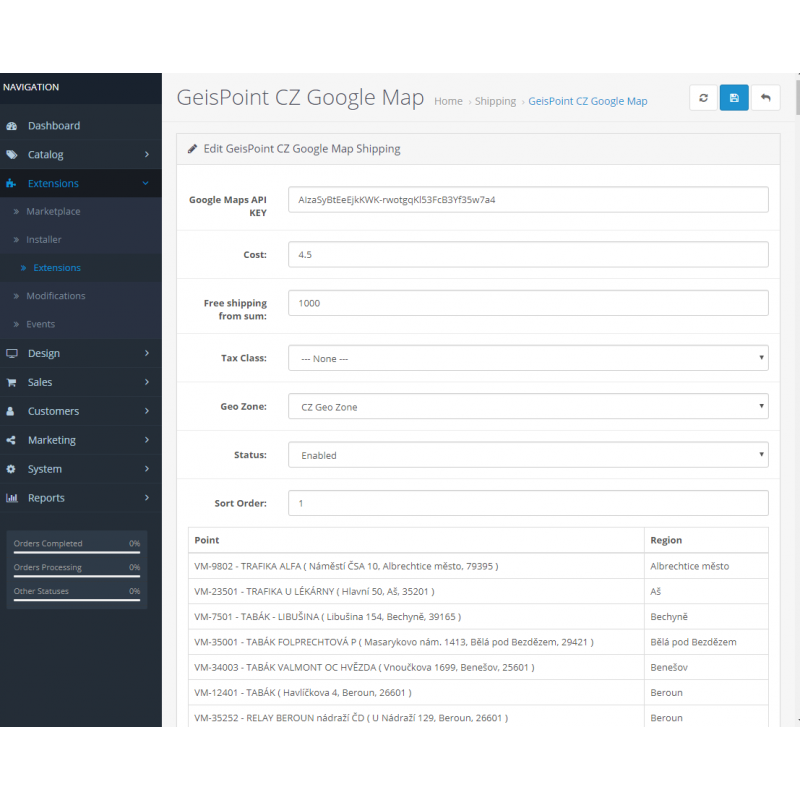Click the Catalog tag icon
Image resolution: width=800 pixels, height=800 pixels.
[x=11, y=155]
